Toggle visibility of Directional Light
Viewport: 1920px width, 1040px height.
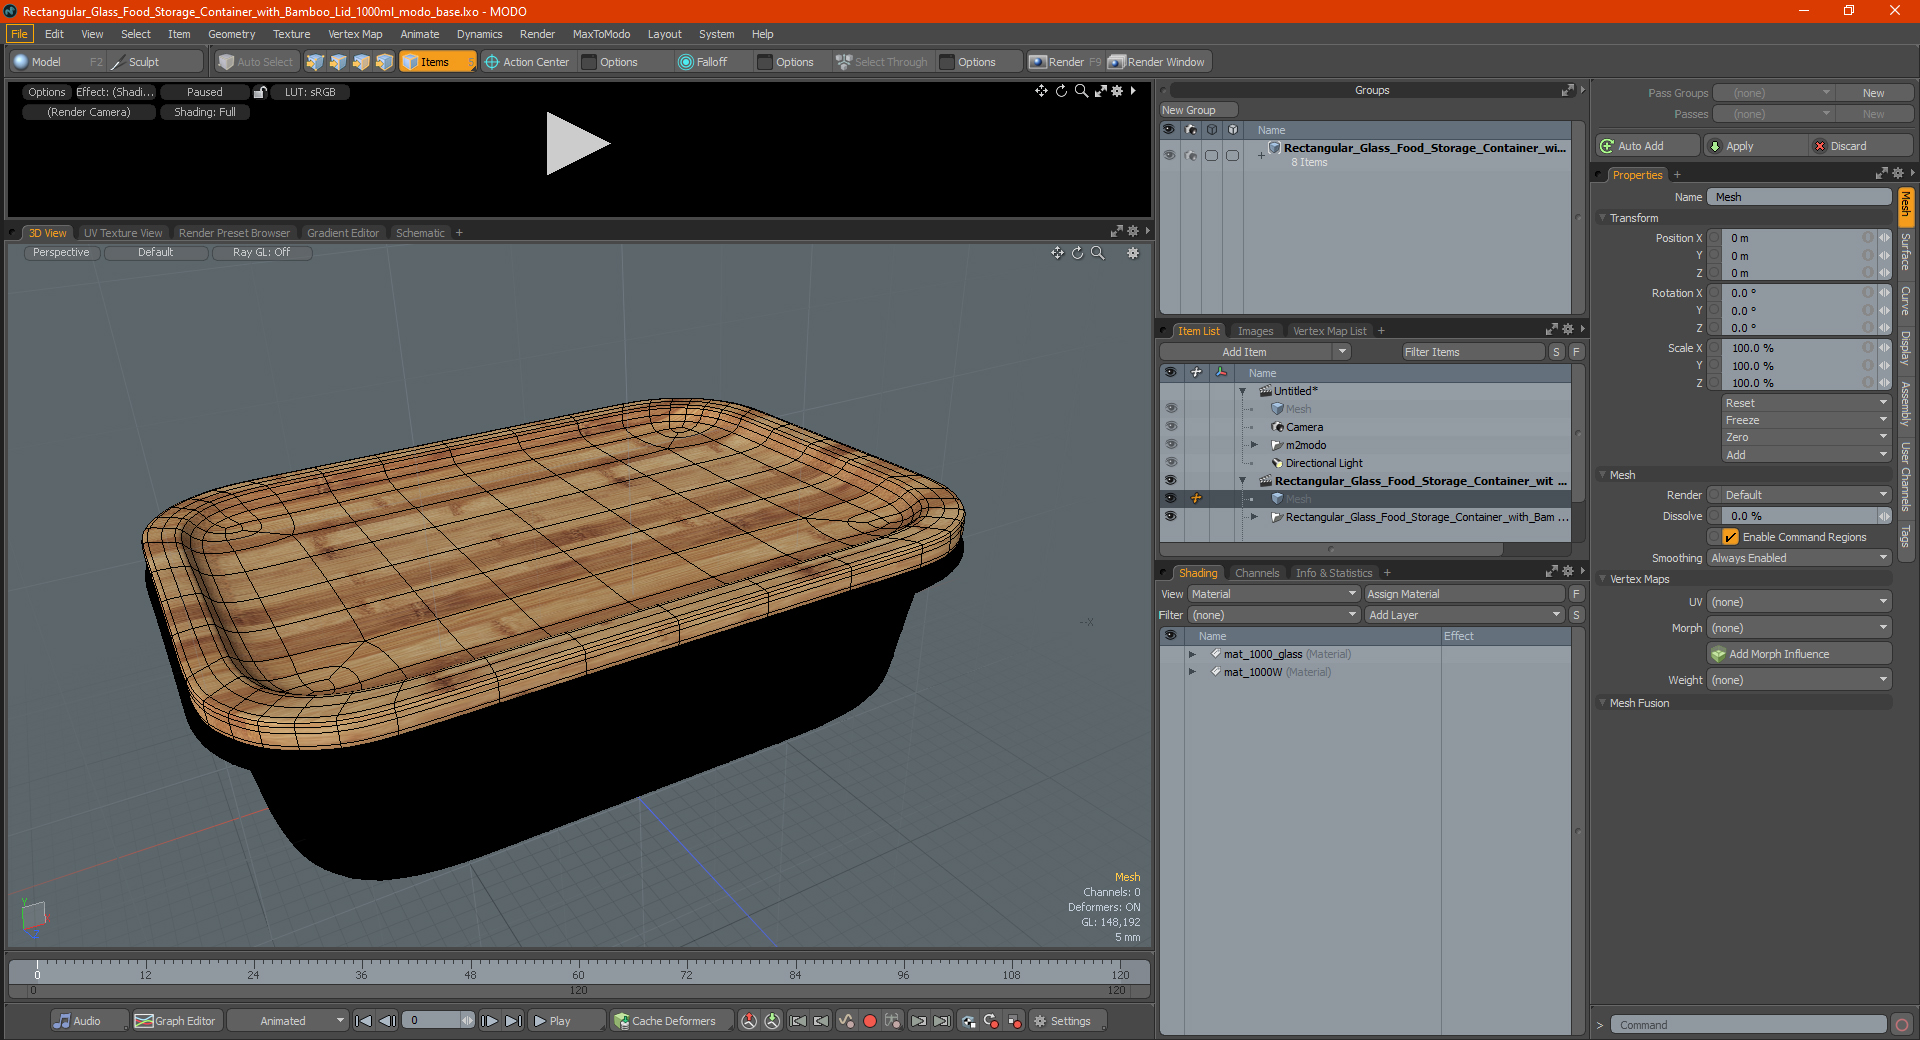(x=1170, y=463)
